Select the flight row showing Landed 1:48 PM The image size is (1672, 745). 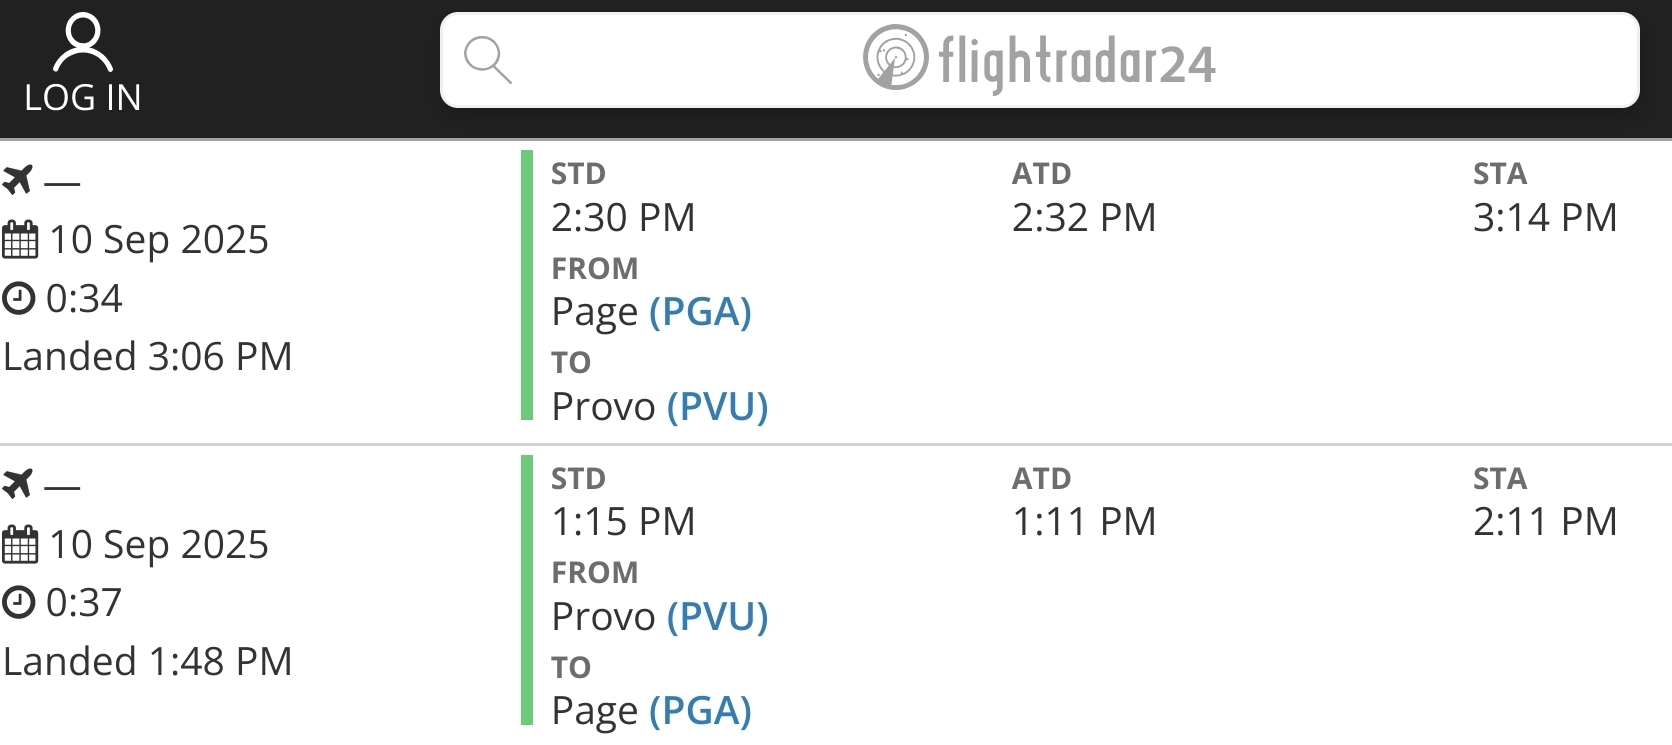click(x=836, y=596)
